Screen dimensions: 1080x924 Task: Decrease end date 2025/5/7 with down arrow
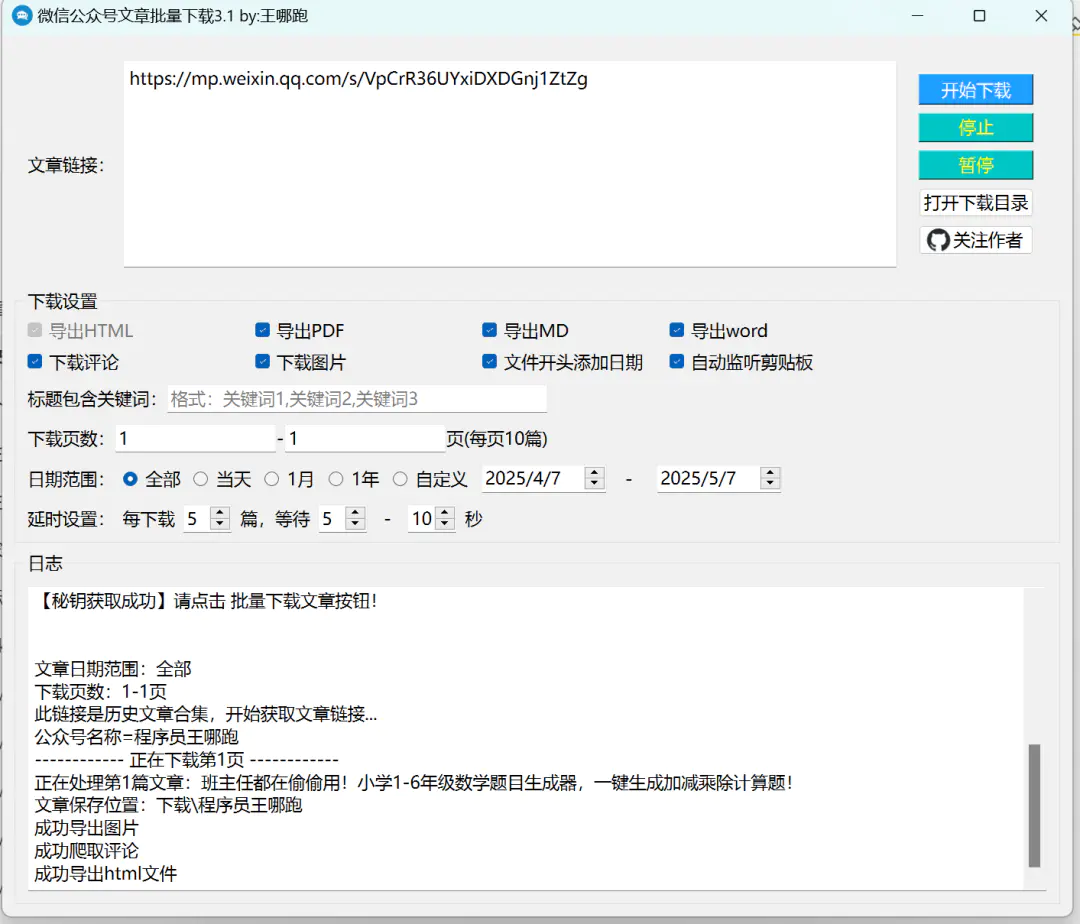(771, 484)
